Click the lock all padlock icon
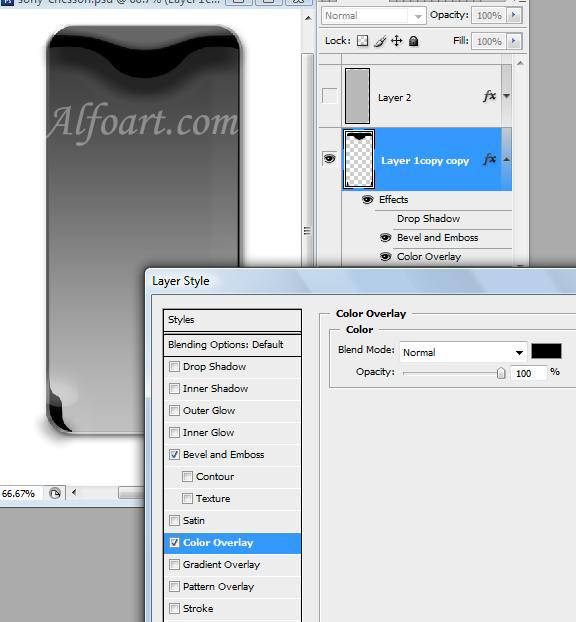Image resolution: width=576 pixels, height=622 pixels. (x=413, y=41)
